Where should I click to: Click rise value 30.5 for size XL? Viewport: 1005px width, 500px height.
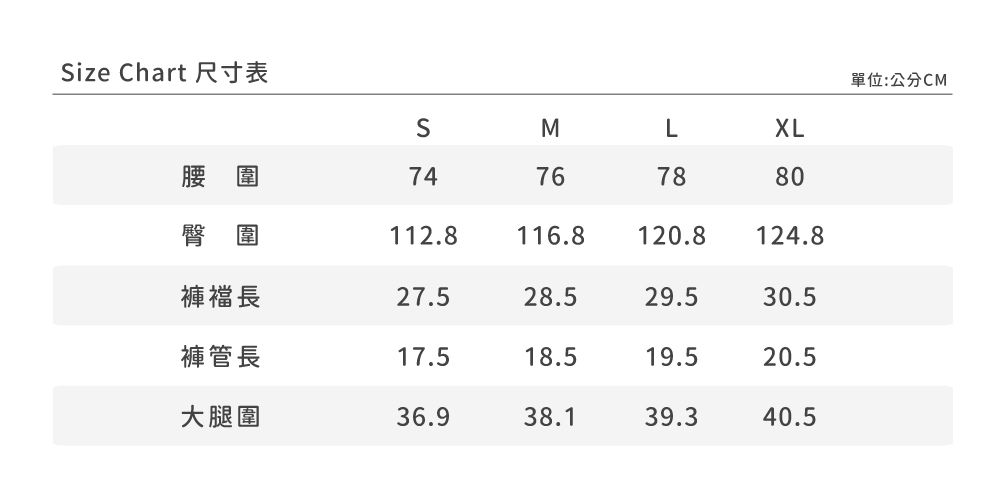point(789,297)
